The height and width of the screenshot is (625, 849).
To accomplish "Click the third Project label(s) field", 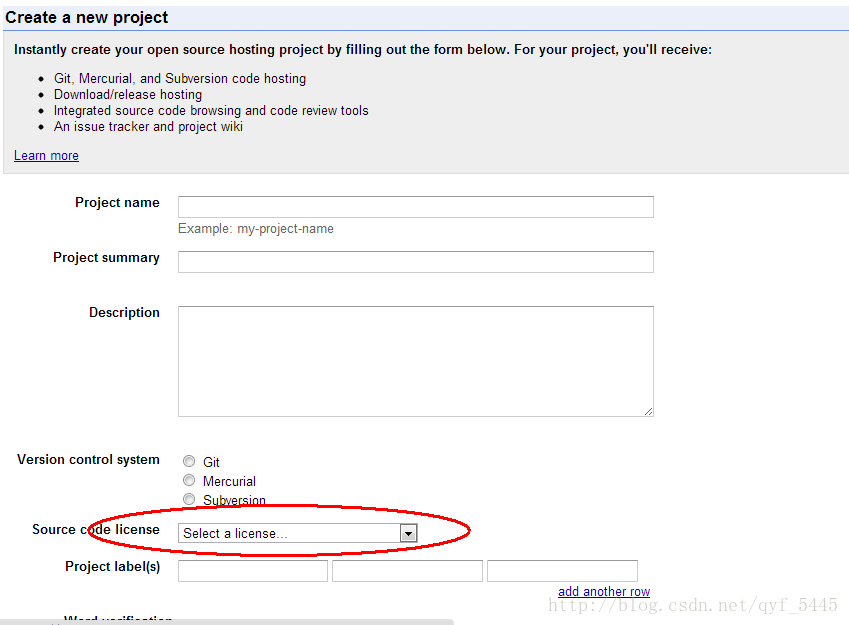I will (x=562, y=571).
